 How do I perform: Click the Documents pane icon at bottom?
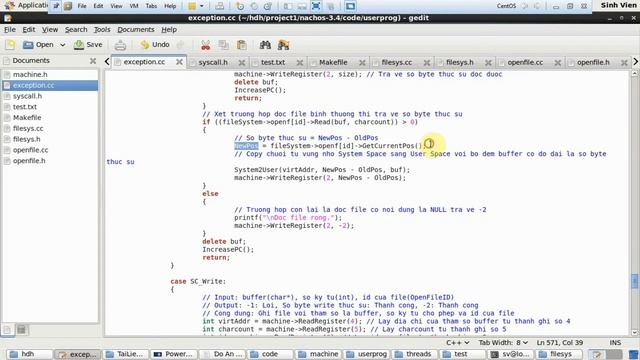(x=7, y=329)
